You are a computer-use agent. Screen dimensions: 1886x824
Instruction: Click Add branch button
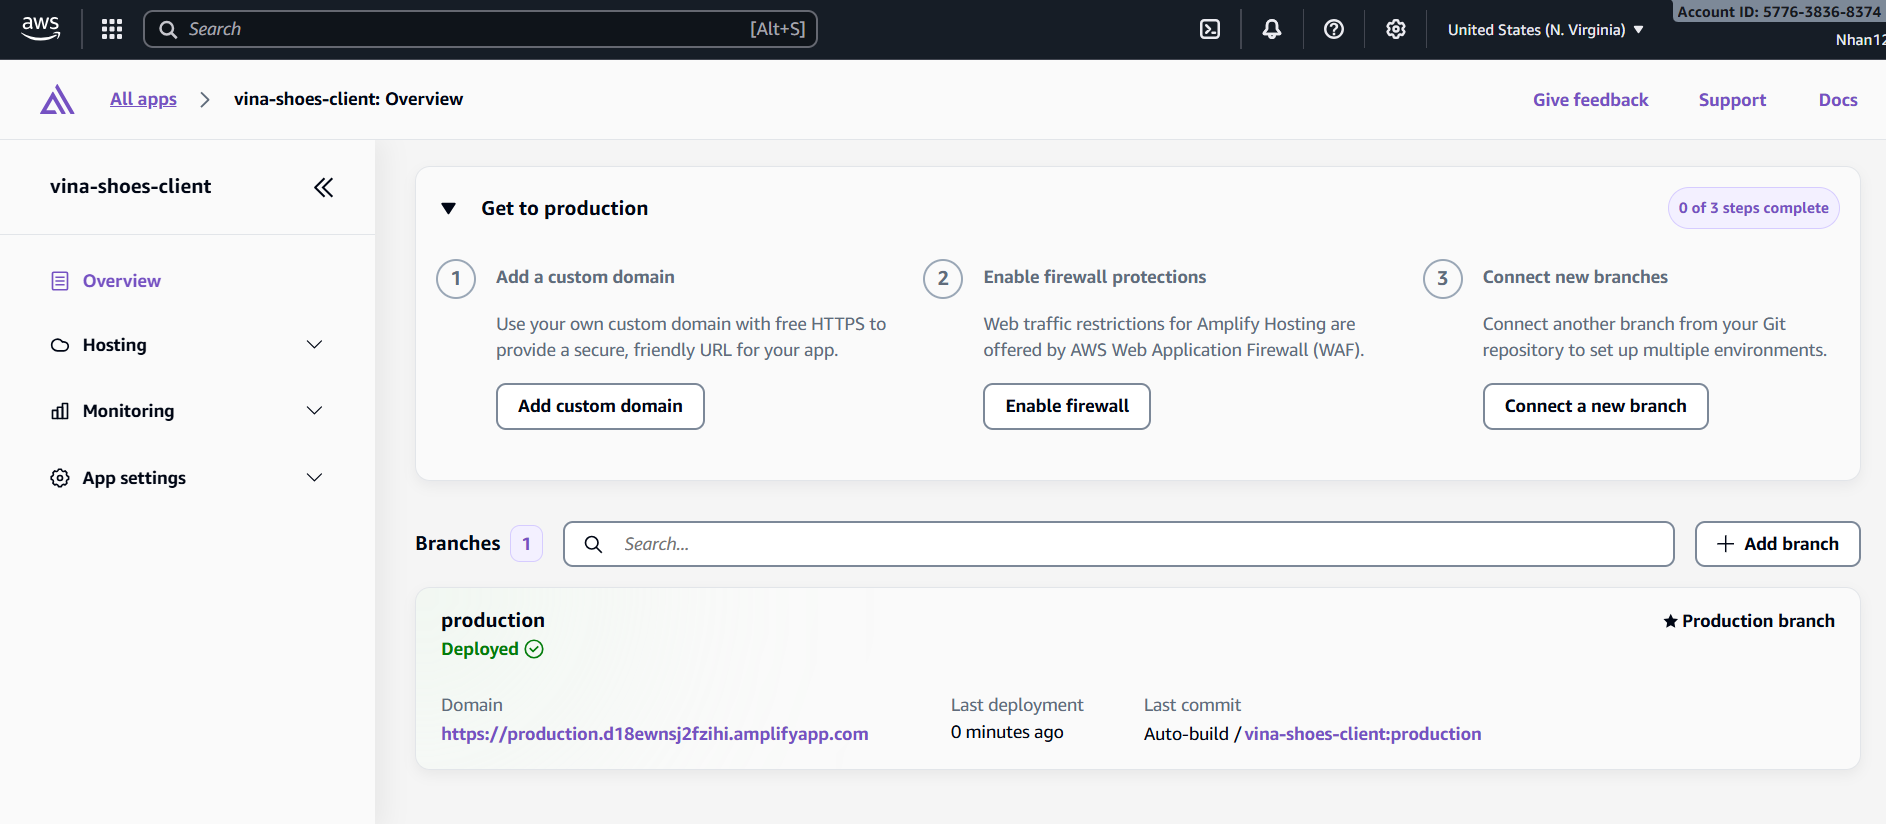pyautogui.click(x=1777, y=544)
